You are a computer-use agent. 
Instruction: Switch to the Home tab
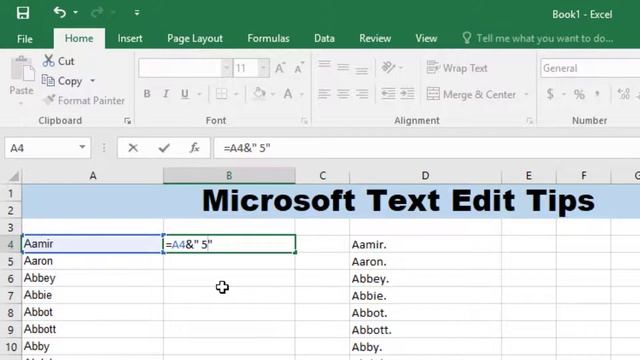pos(79,38)
